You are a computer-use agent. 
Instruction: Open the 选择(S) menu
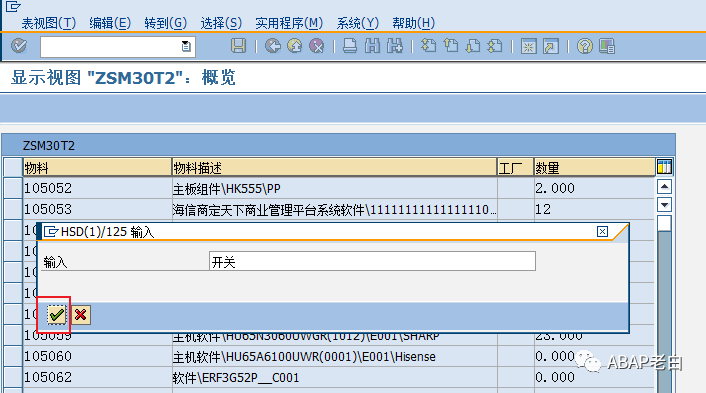click(221, 23)
